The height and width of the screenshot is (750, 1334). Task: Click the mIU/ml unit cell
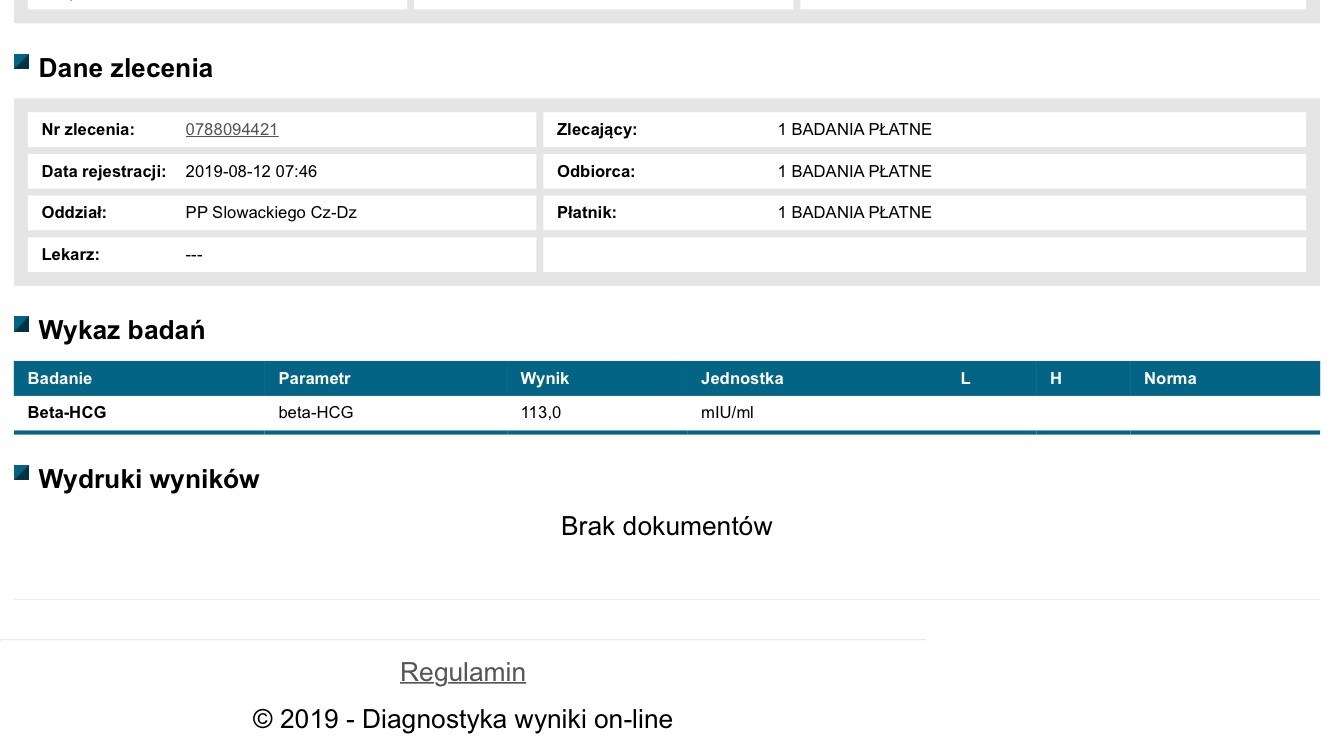727,412
